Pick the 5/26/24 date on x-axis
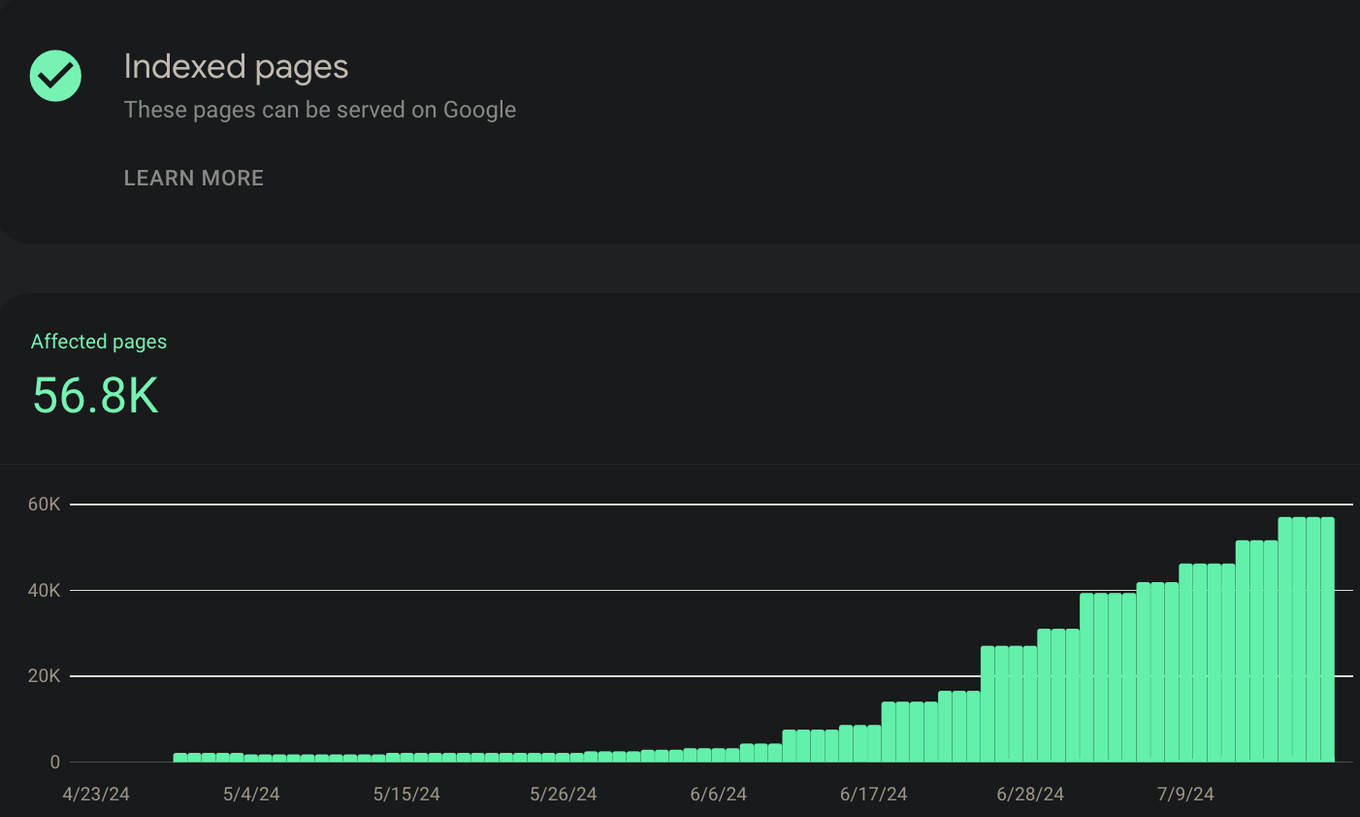Screen dimensions: 1360x817 pos(563,794)
